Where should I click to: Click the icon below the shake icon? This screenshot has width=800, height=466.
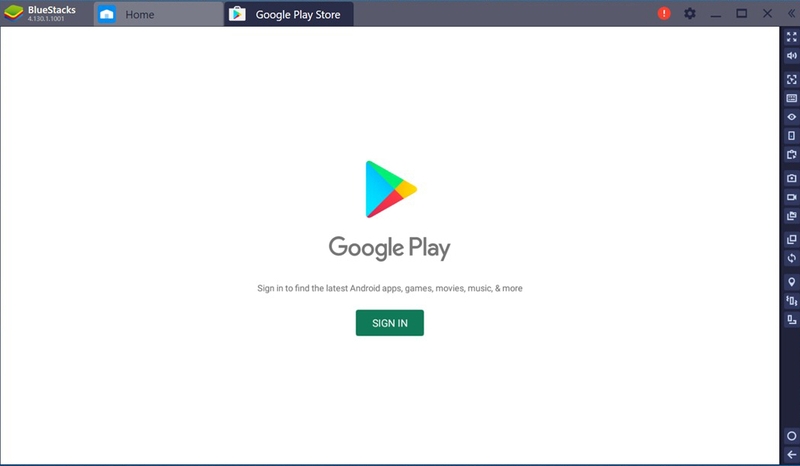[791, 320]
